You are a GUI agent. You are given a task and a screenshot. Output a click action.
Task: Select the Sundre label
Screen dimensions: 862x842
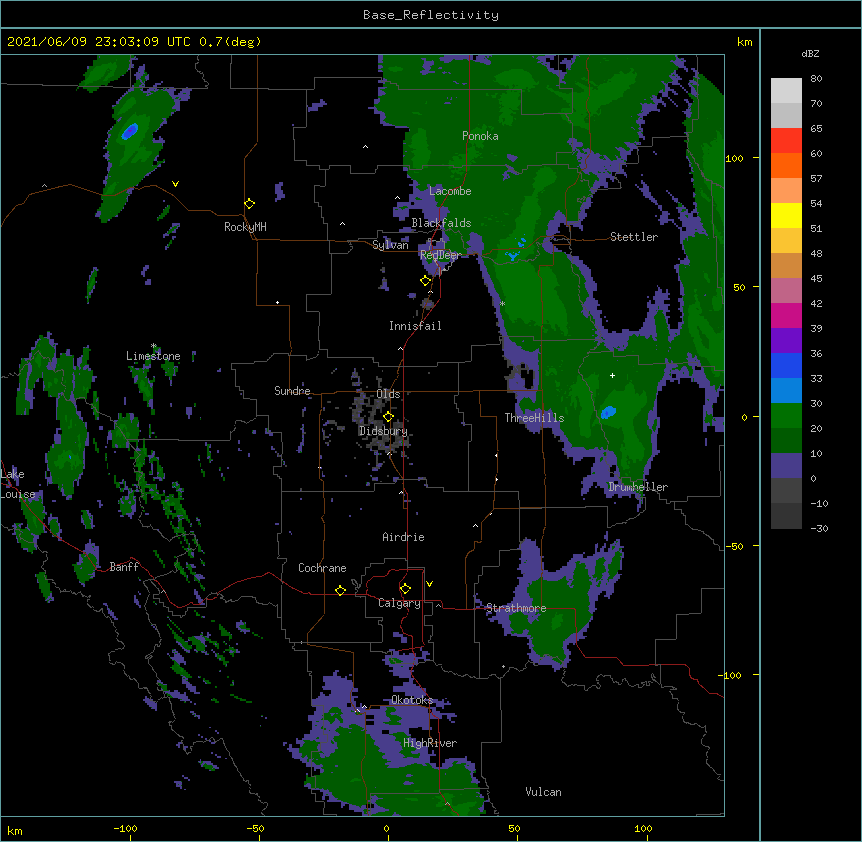(292, 391)
